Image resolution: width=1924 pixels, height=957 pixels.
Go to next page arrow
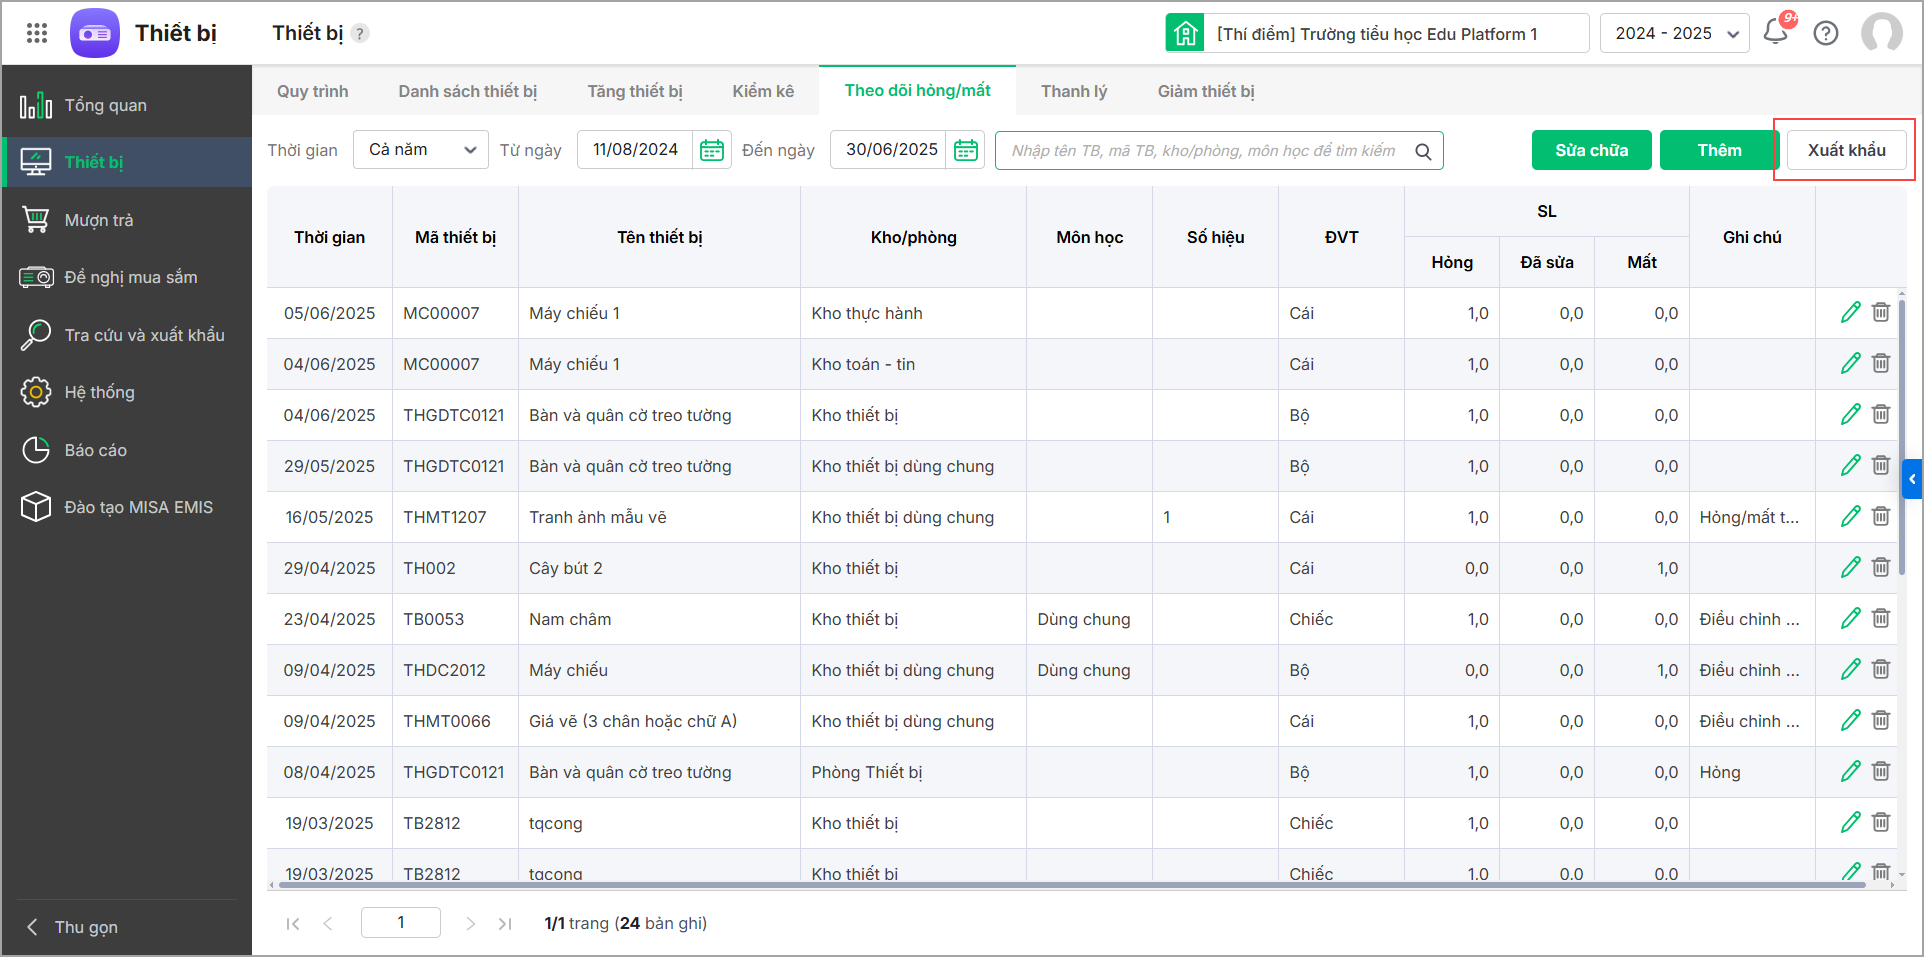click(x=470, y=923)
